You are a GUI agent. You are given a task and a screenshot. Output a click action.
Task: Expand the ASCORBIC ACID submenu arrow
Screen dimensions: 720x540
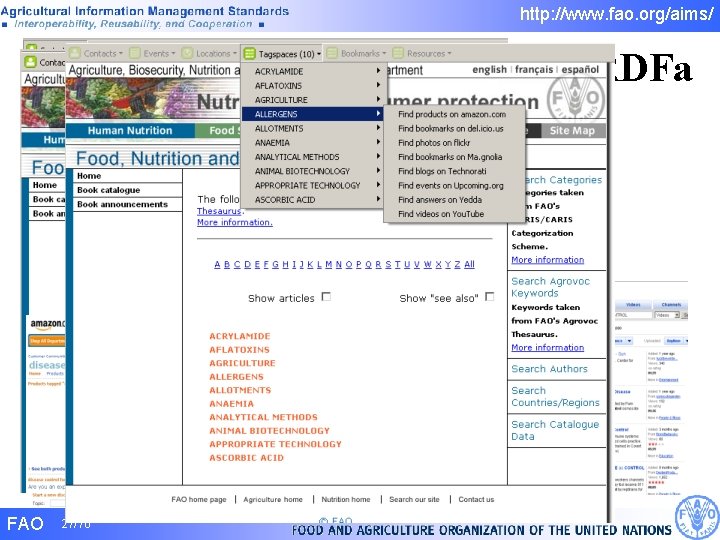378,199
